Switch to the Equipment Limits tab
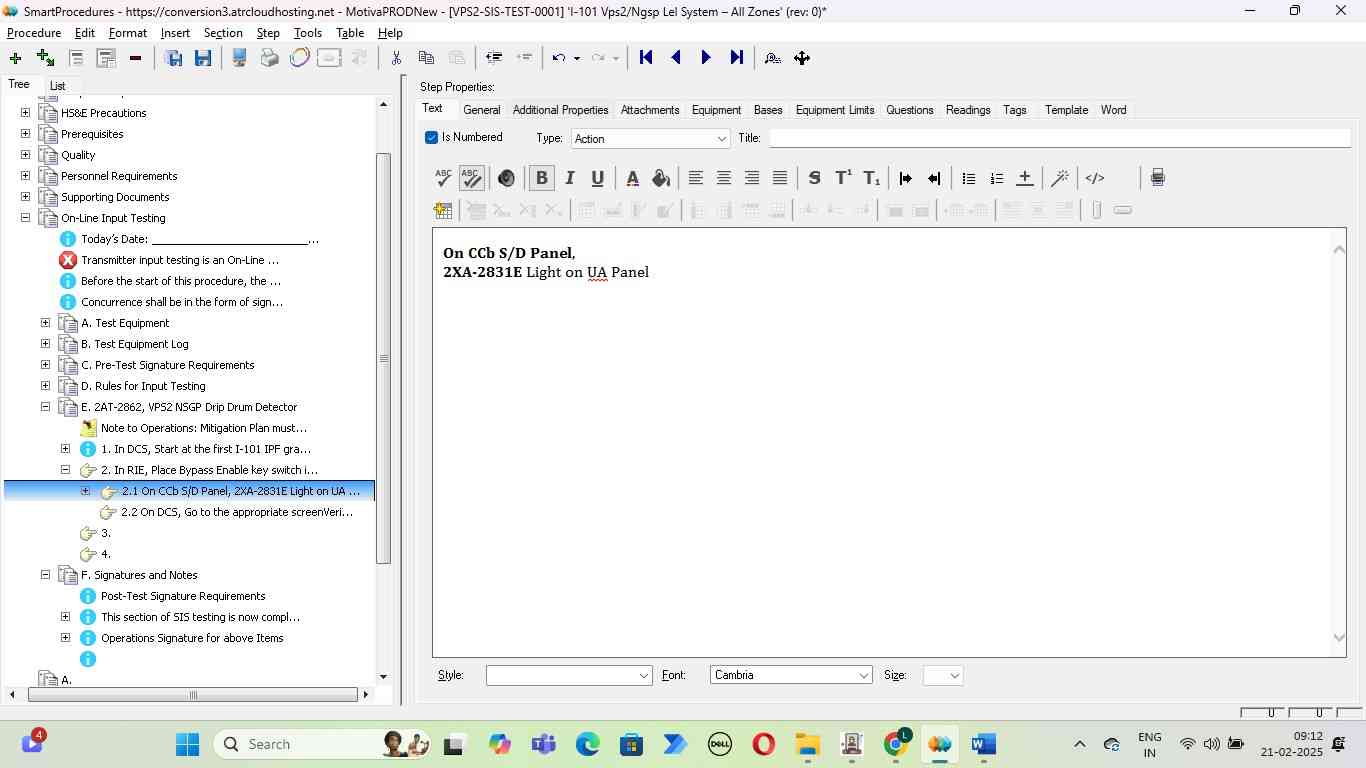The image size is (1366, 768). pyautogui.click(x=835, y=110)
